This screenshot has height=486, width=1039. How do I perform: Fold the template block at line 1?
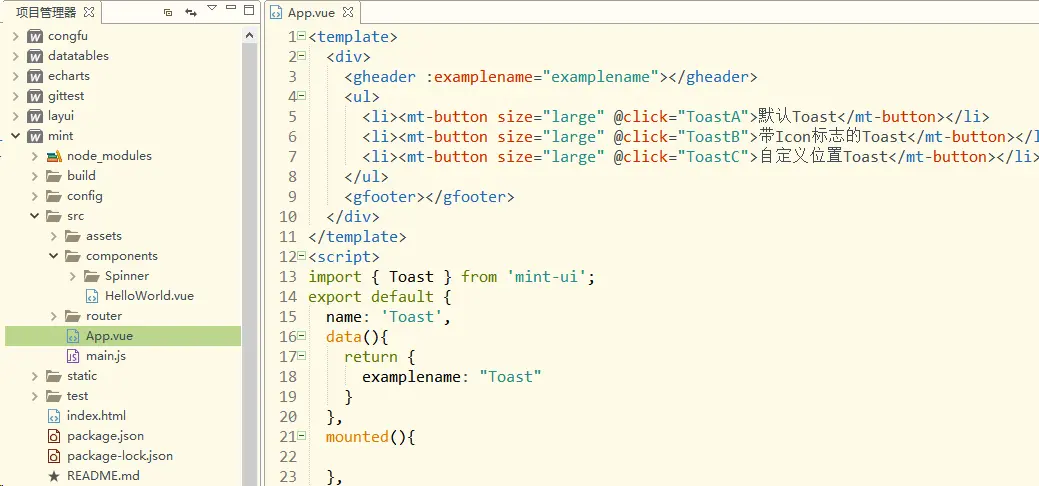tap(301, 36)
